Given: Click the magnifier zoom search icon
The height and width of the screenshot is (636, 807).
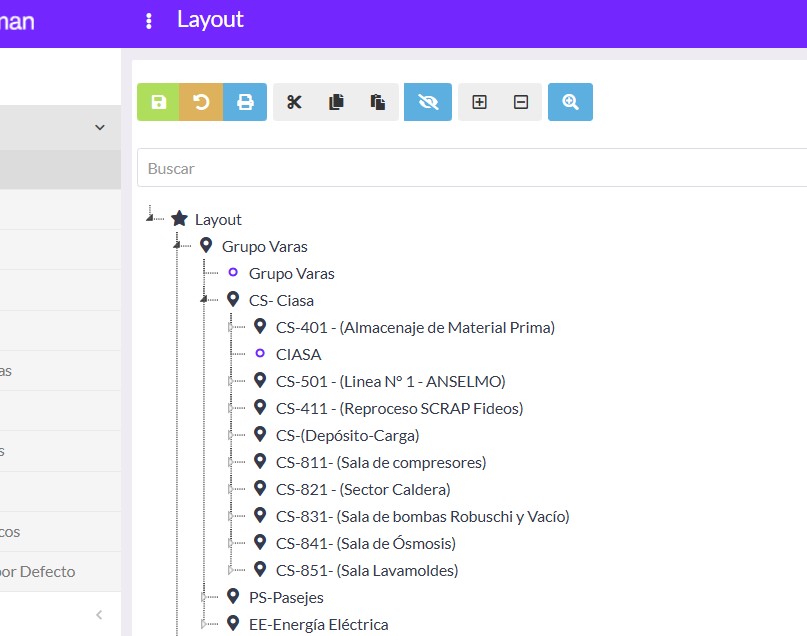Looking at the screenshot, I should [x=570, y=102].
